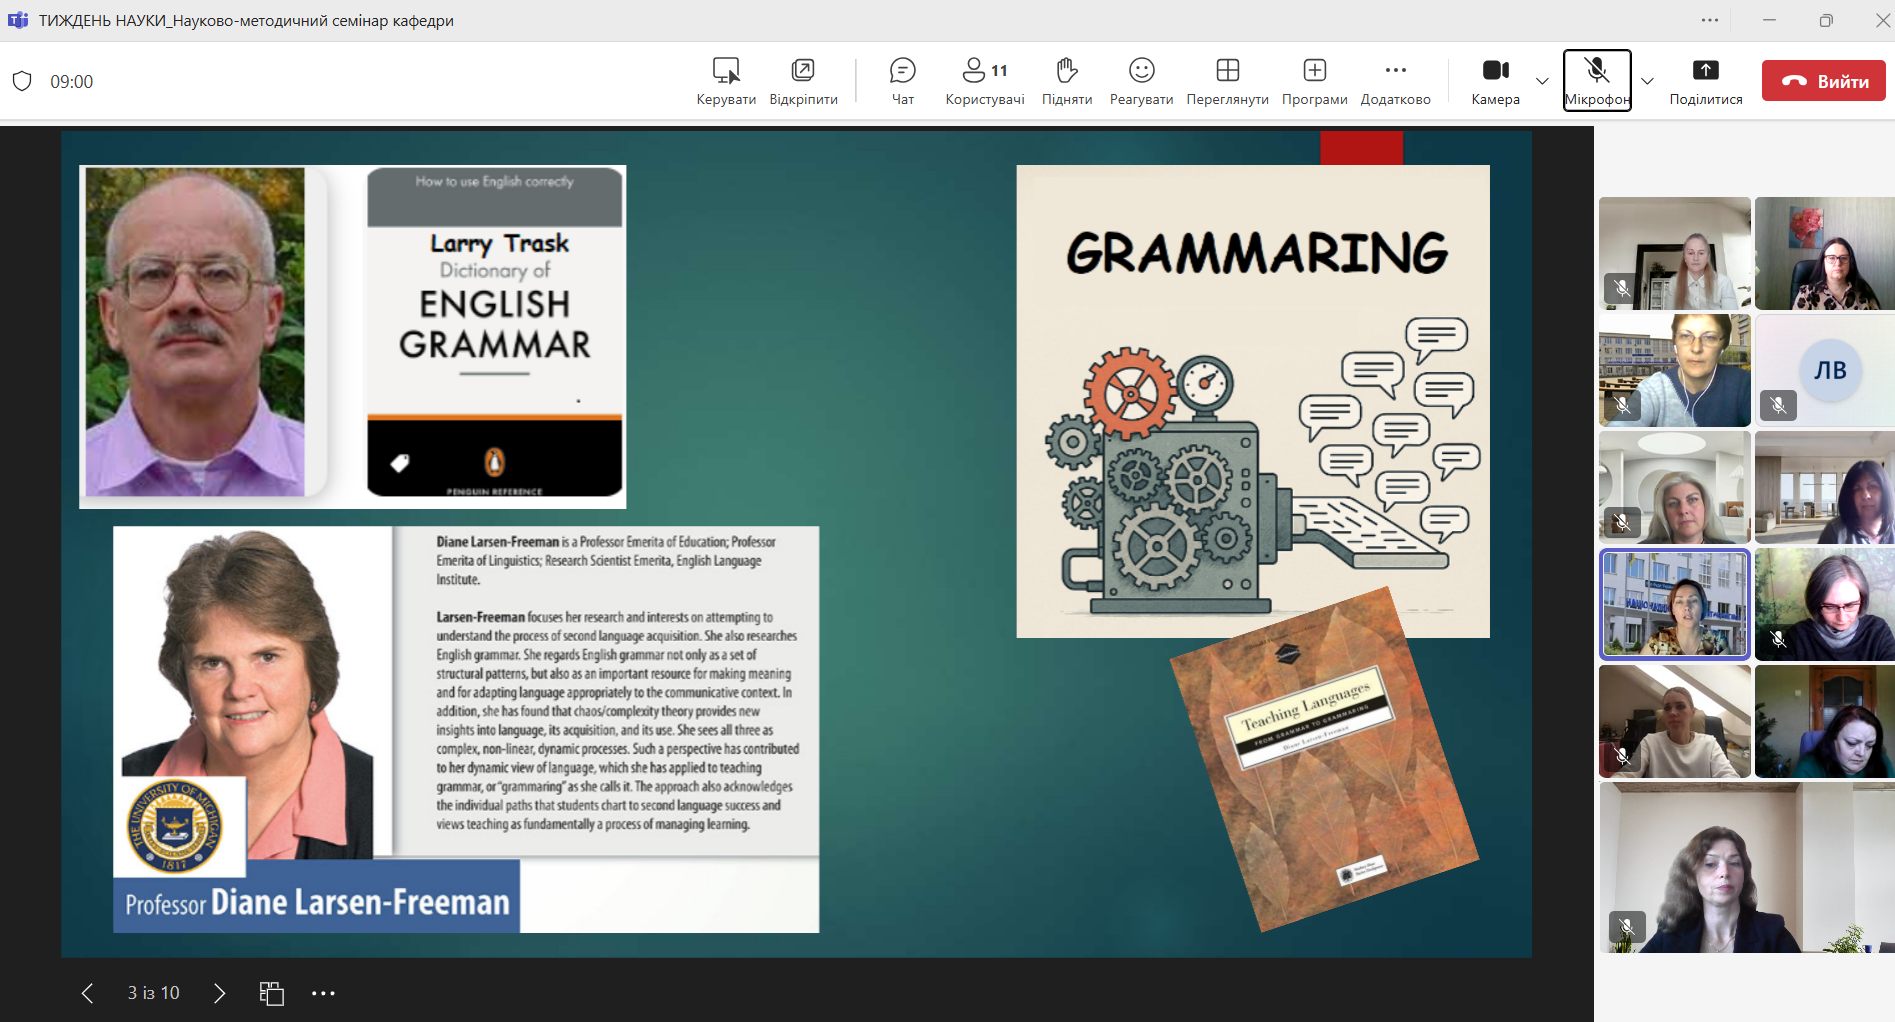Click the Керувати presentation control icon
This screenshot has width=1895, height=1022.
pyautogui.click(x=726, y=81)
